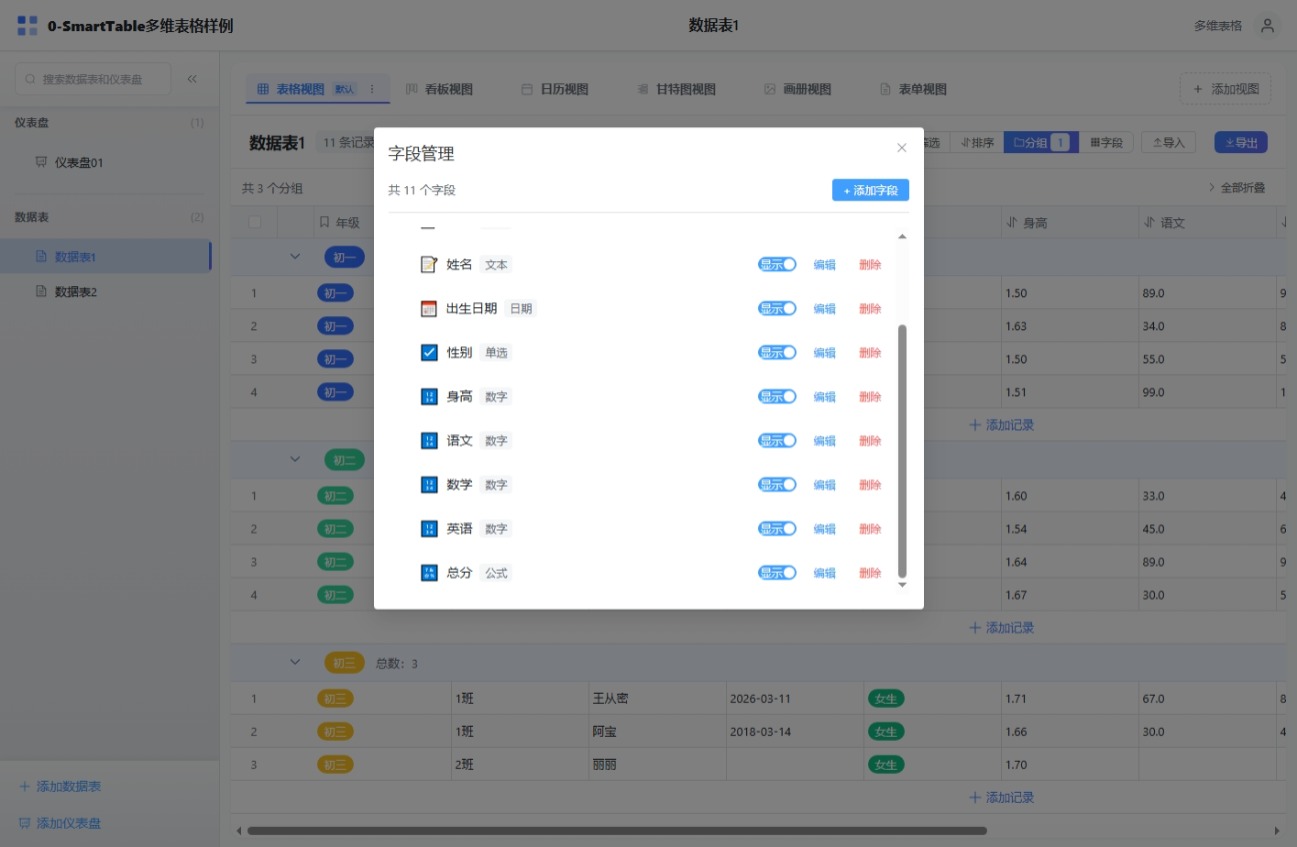Click the 身高 number field icon

point(429,397)
